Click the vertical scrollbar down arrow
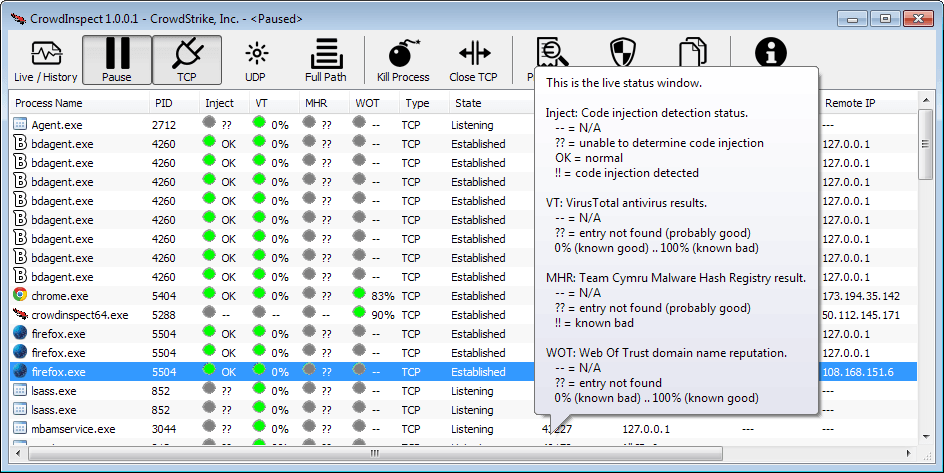Image resolution: width=944 pixels, height=473 pixels. click(x=926, y=432)
